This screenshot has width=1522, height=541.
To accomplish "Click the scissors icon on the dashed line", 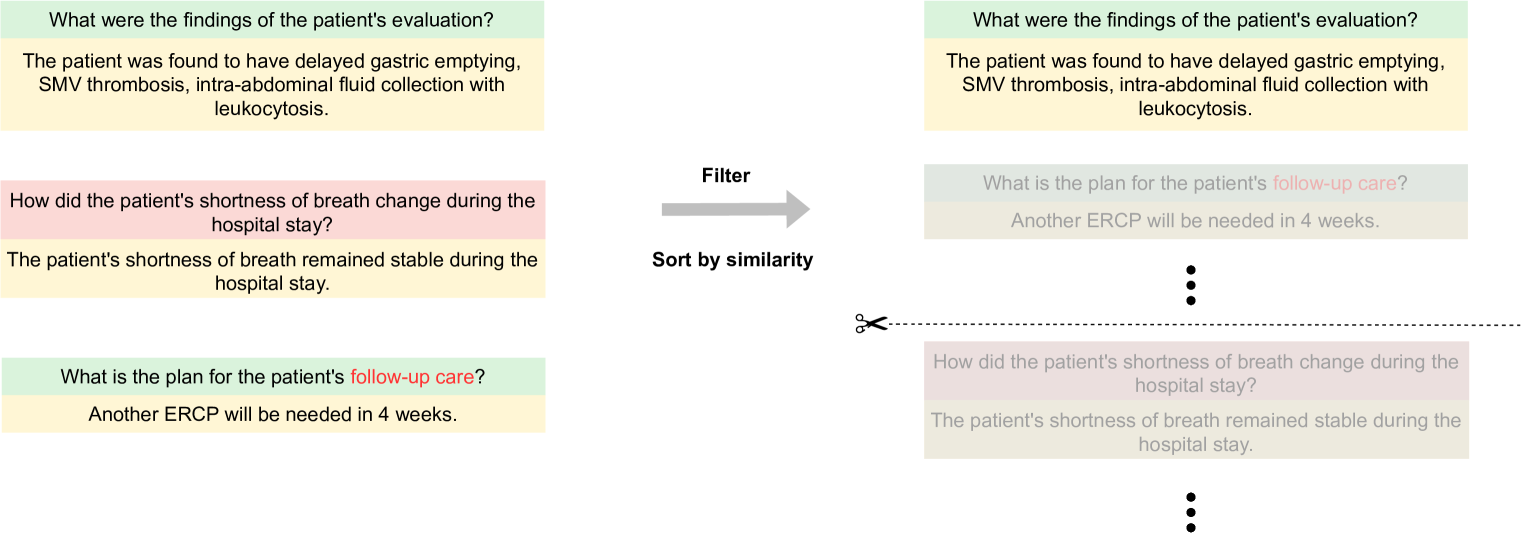I will click(870, 324).
